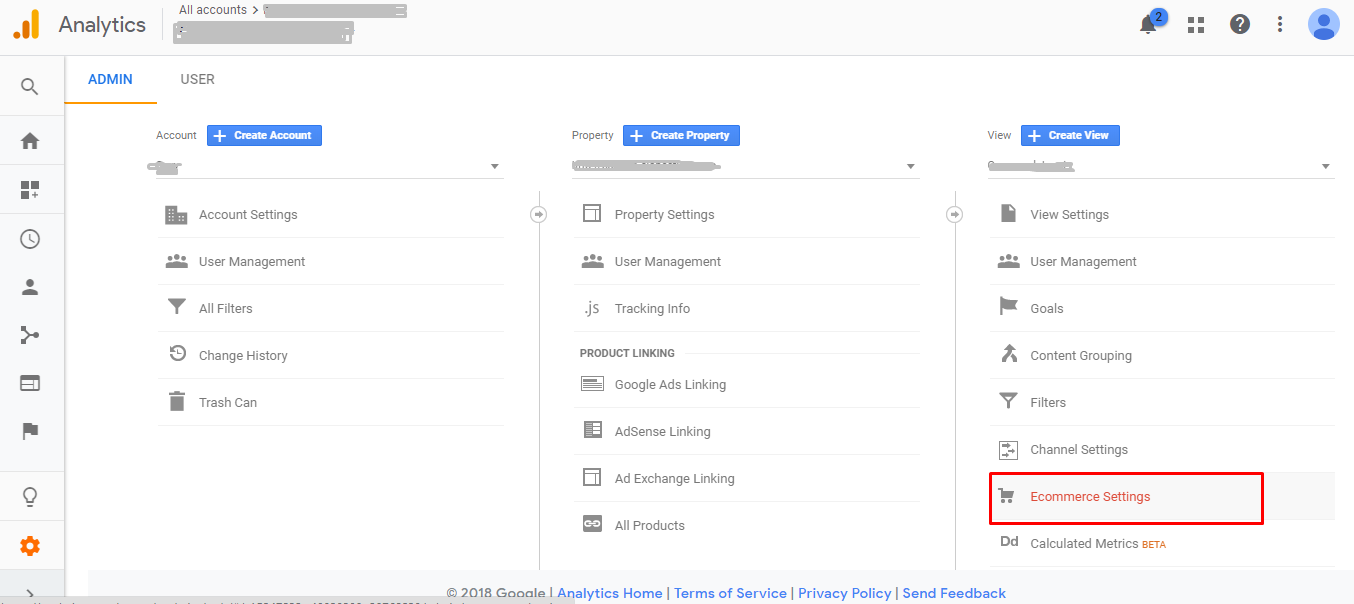Click Send Feedback footer link
Screen dimensions: 1354x604
coord(954,593)
